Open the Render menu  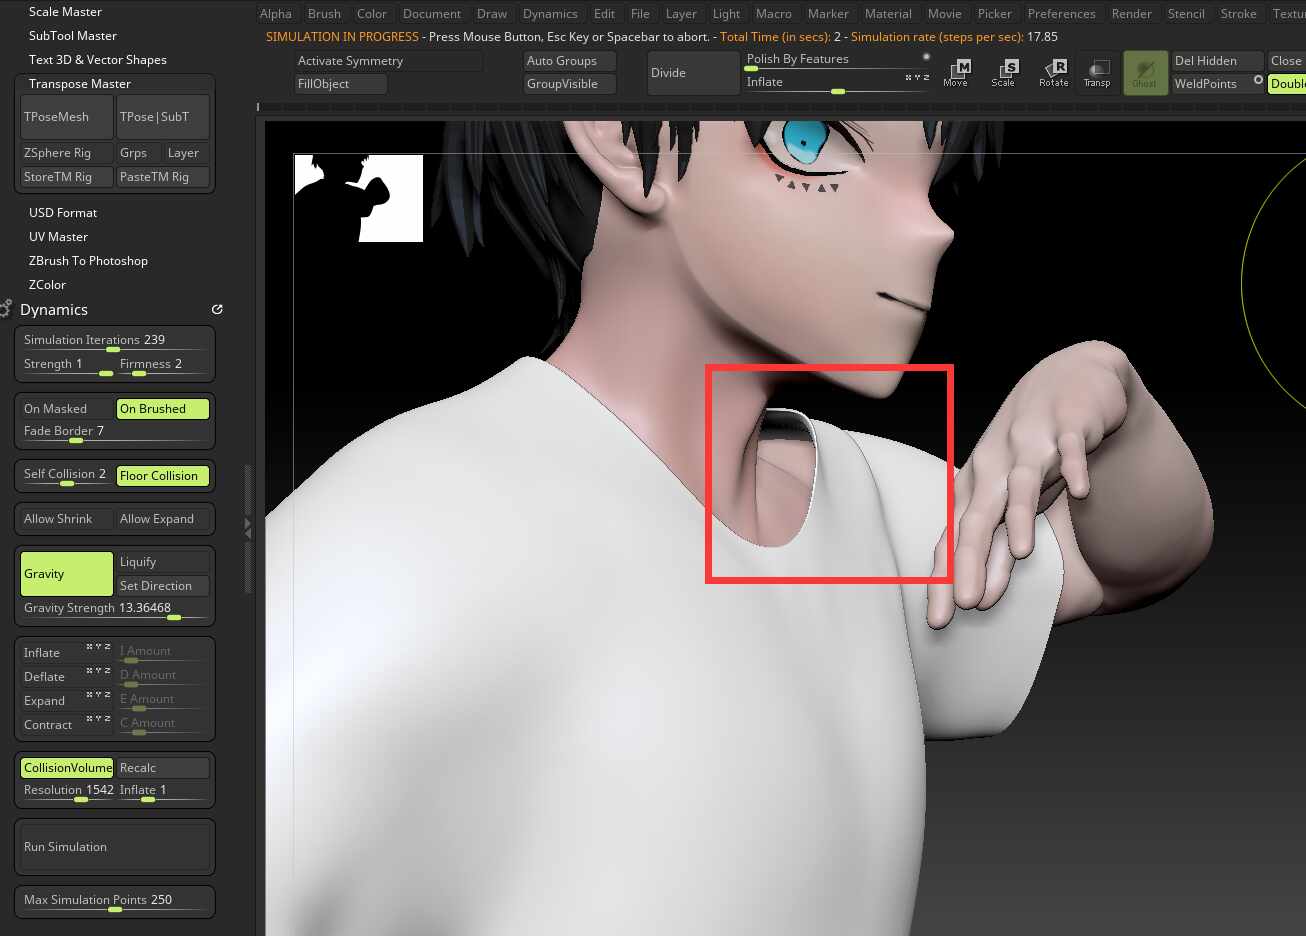coord(1132,13)
